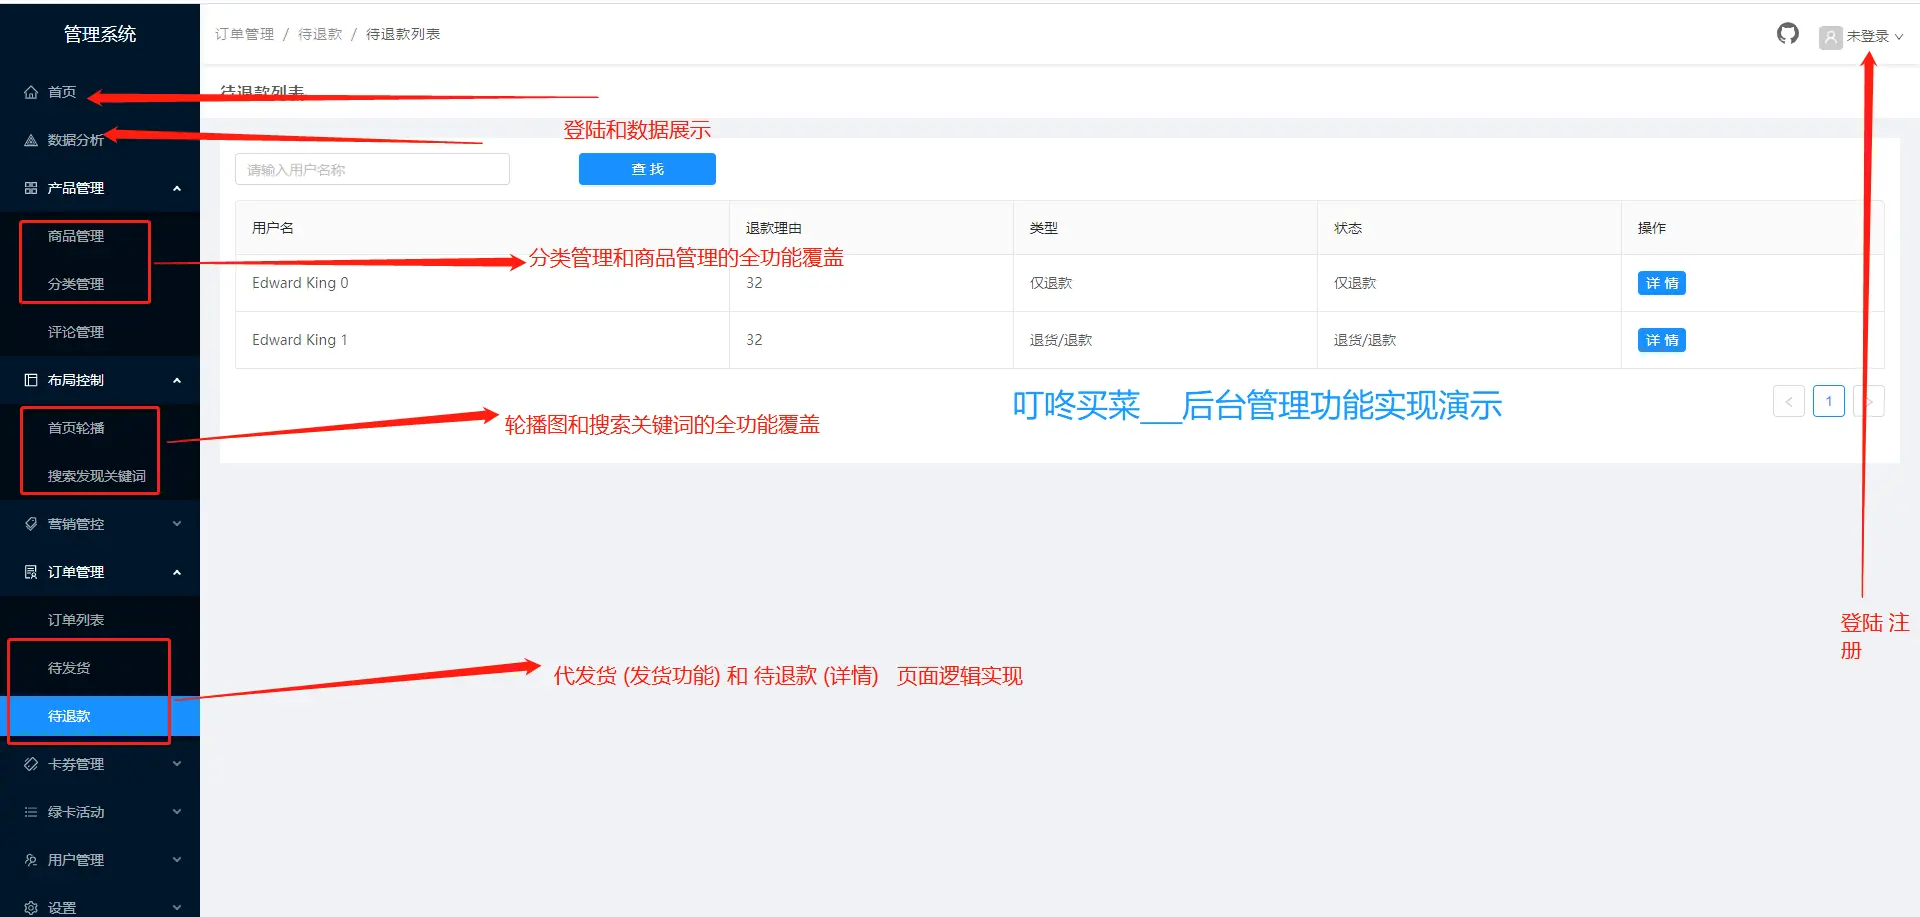Screen dimensions: 1920x917
Task: Expand the 设置 submenu arrow
Action: 177,908
